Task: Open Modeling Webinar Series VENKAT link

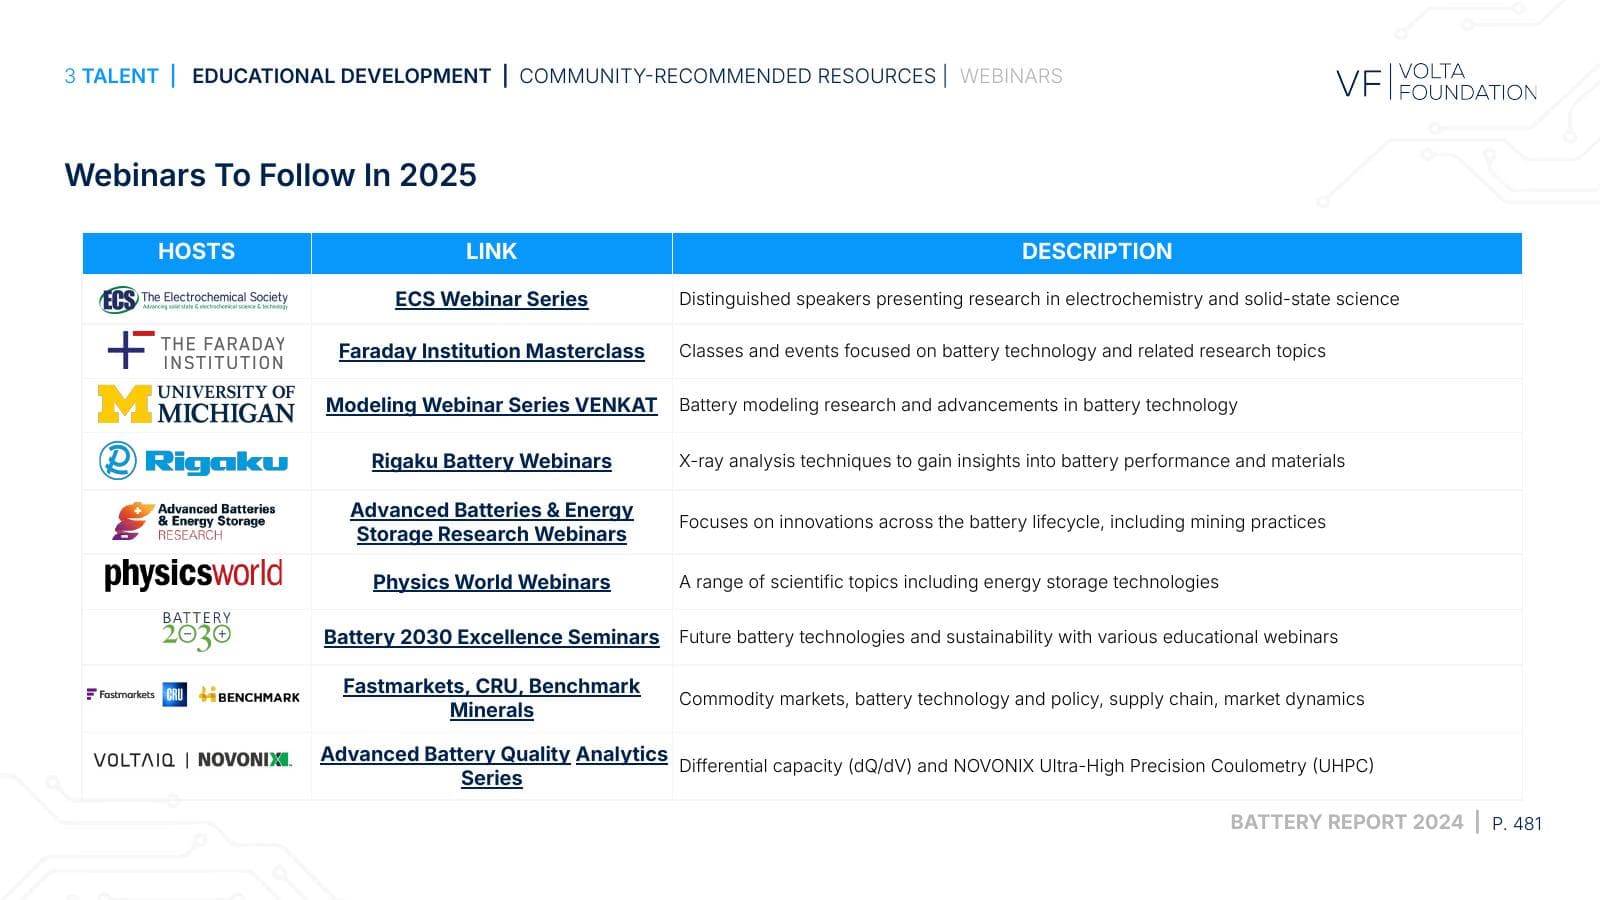Action: point(491,405)
